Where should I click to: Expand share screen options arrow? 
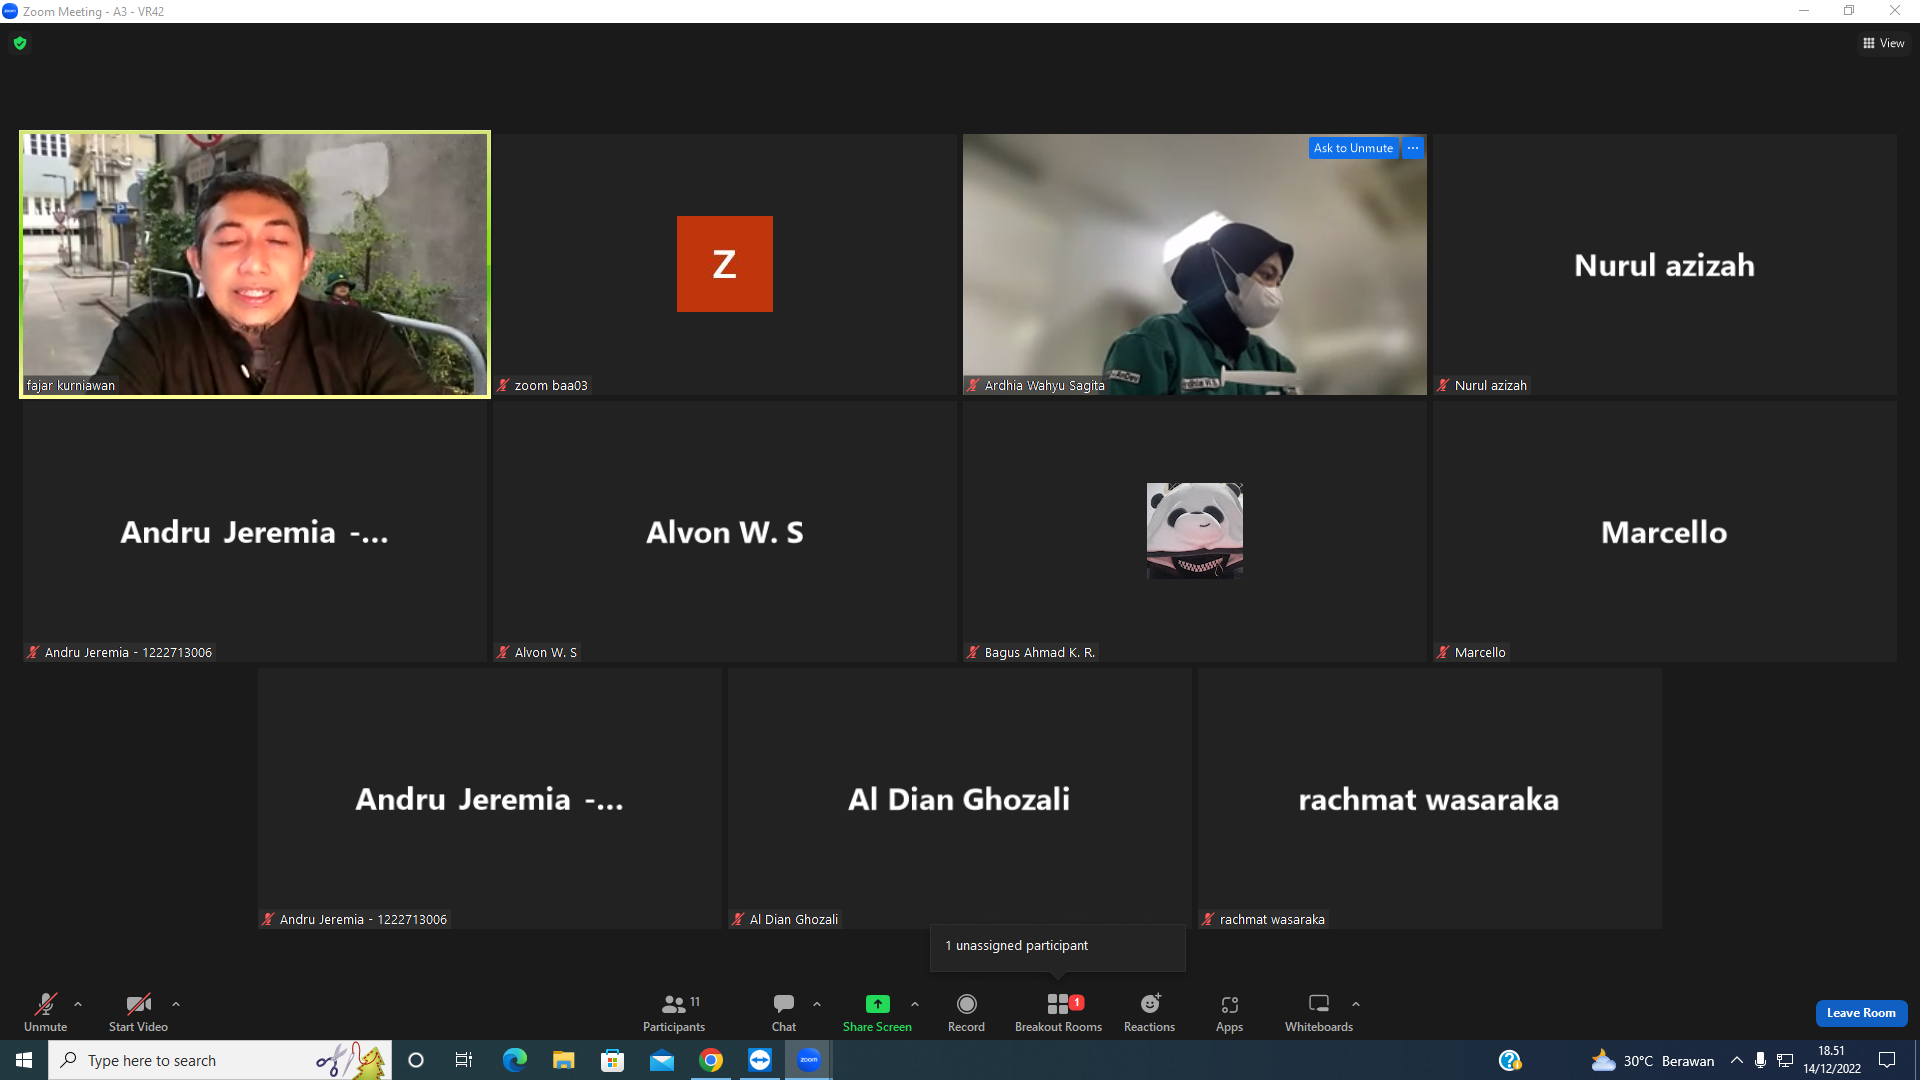pos(915,1004)
